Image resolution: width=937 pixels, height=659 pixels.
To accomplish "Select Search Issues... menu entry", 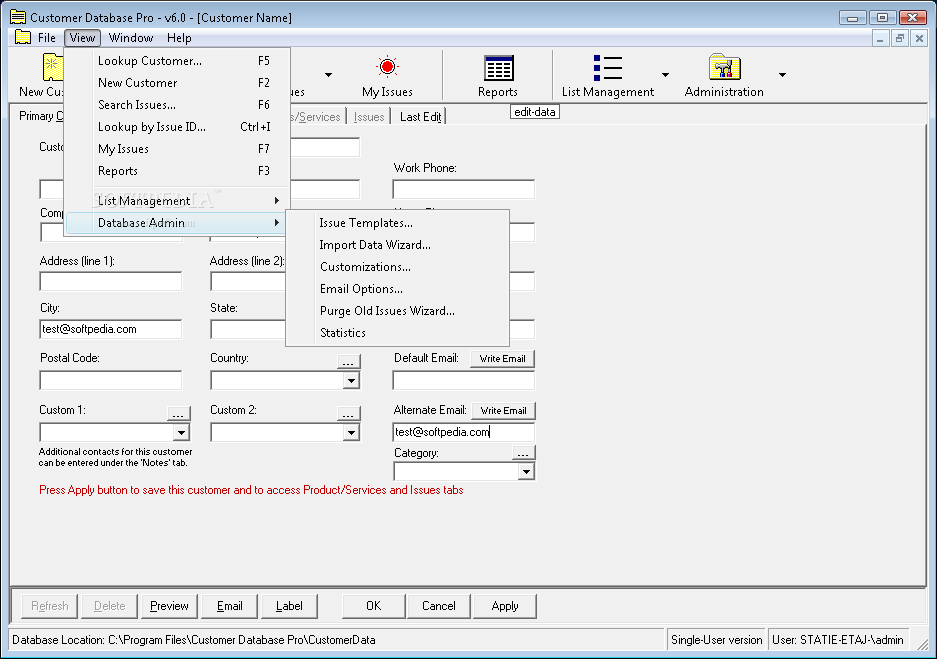I will tap(177, 105).
